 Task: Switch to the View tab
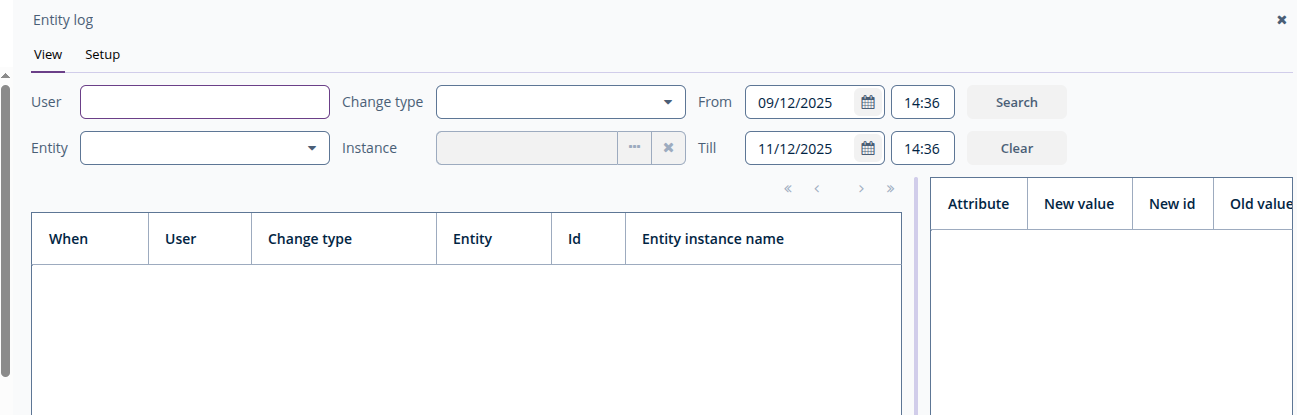tap(48, 55)
